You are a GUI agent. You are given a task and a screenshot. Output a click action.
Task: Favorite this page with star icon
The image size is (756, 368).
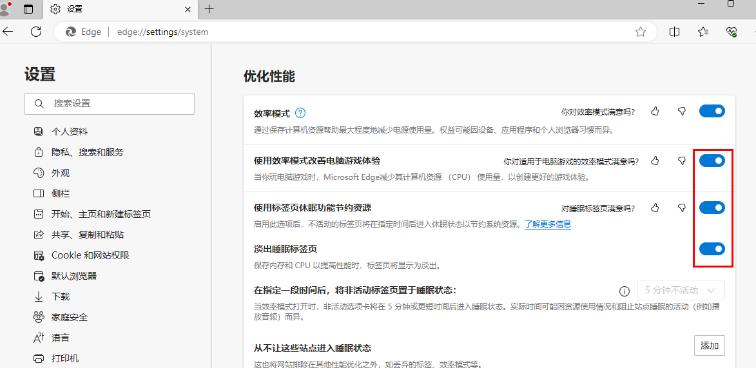pyautogui.click(x=640, y=32)
